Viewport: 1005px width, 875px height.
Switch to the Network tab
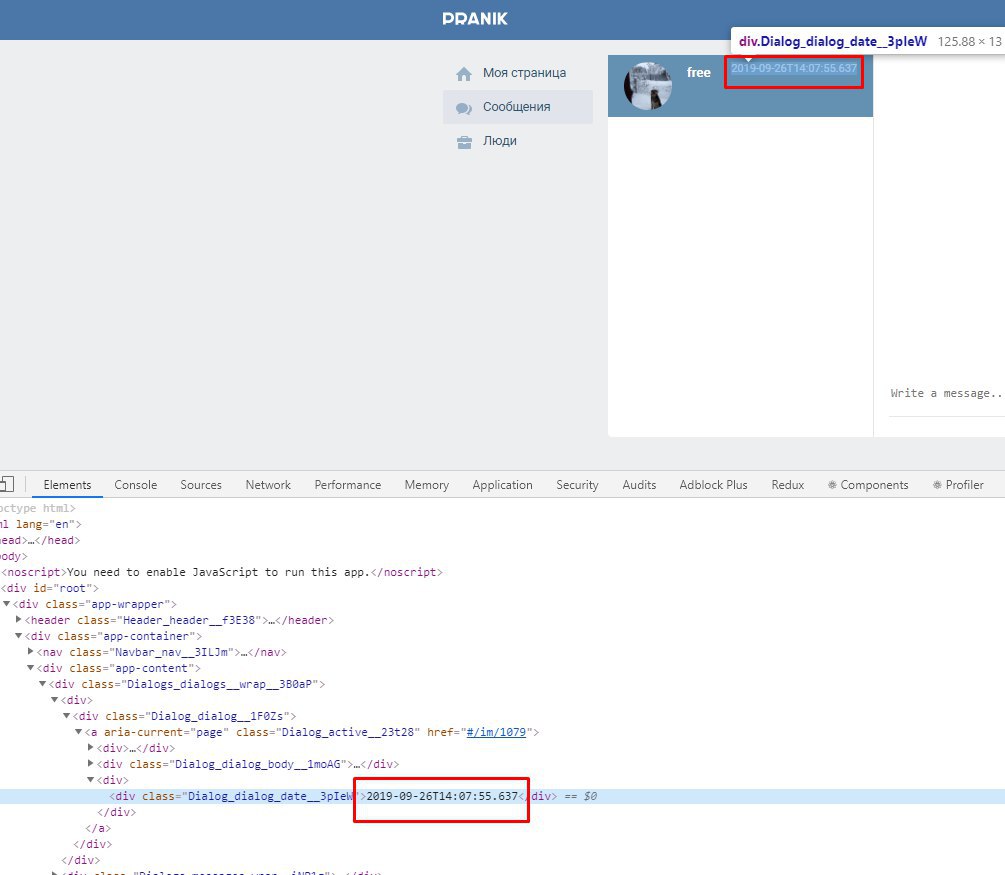click(x=268, y=485)
